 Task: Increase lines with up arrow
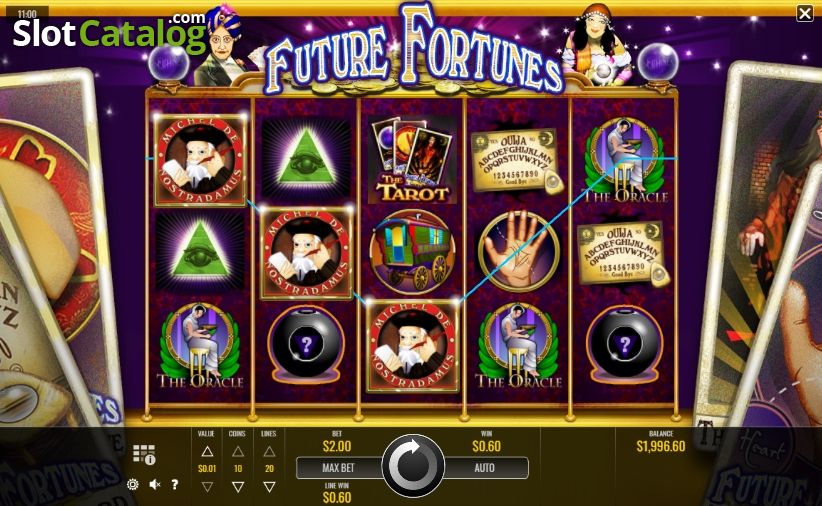(269, 451)
